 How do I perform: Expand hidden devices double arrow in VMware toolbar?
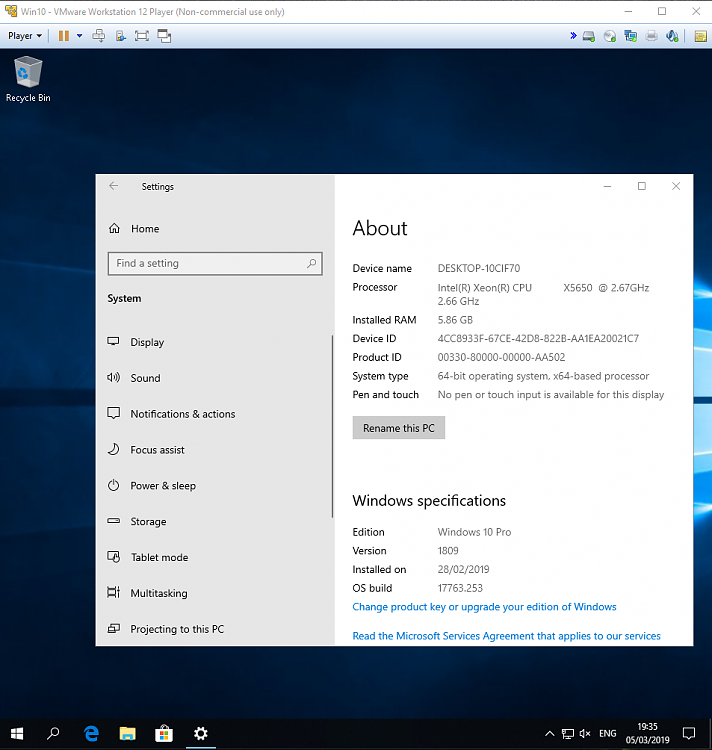pos(573,35)
